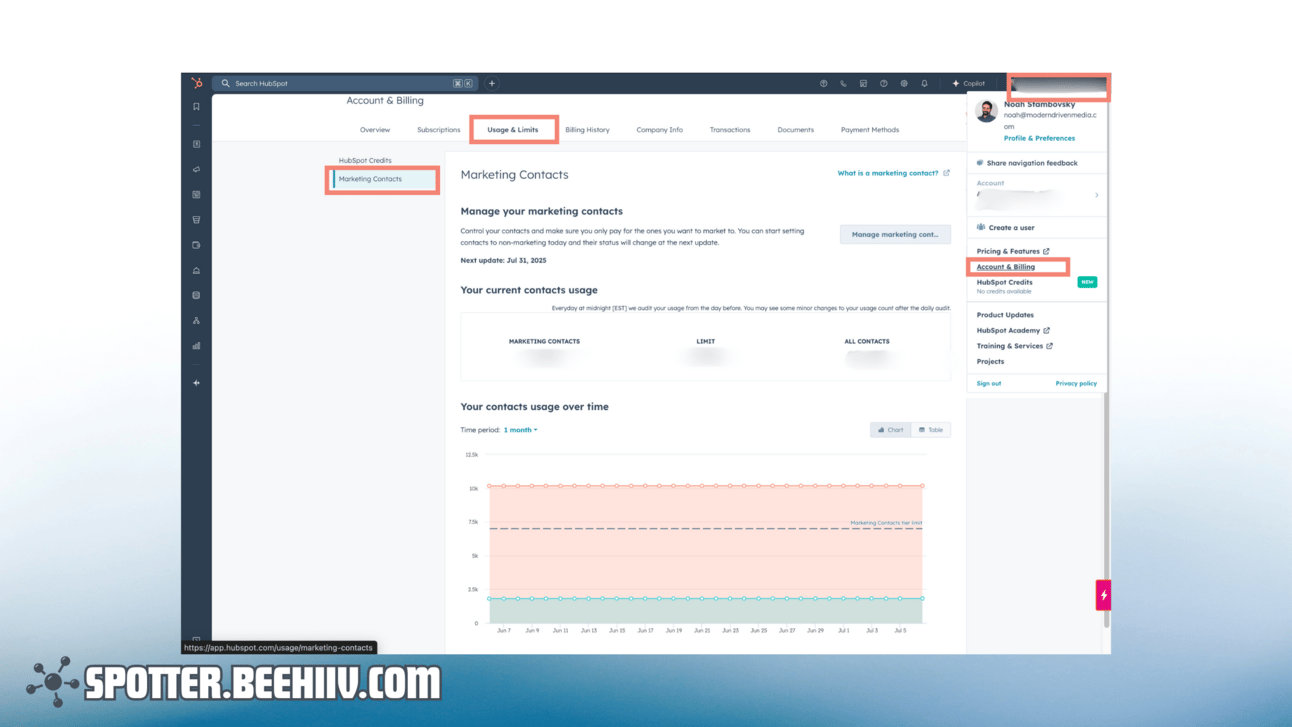Click the 'No credits available' text
Viewport: 1292px width, 727px height.
(1004, 291)
